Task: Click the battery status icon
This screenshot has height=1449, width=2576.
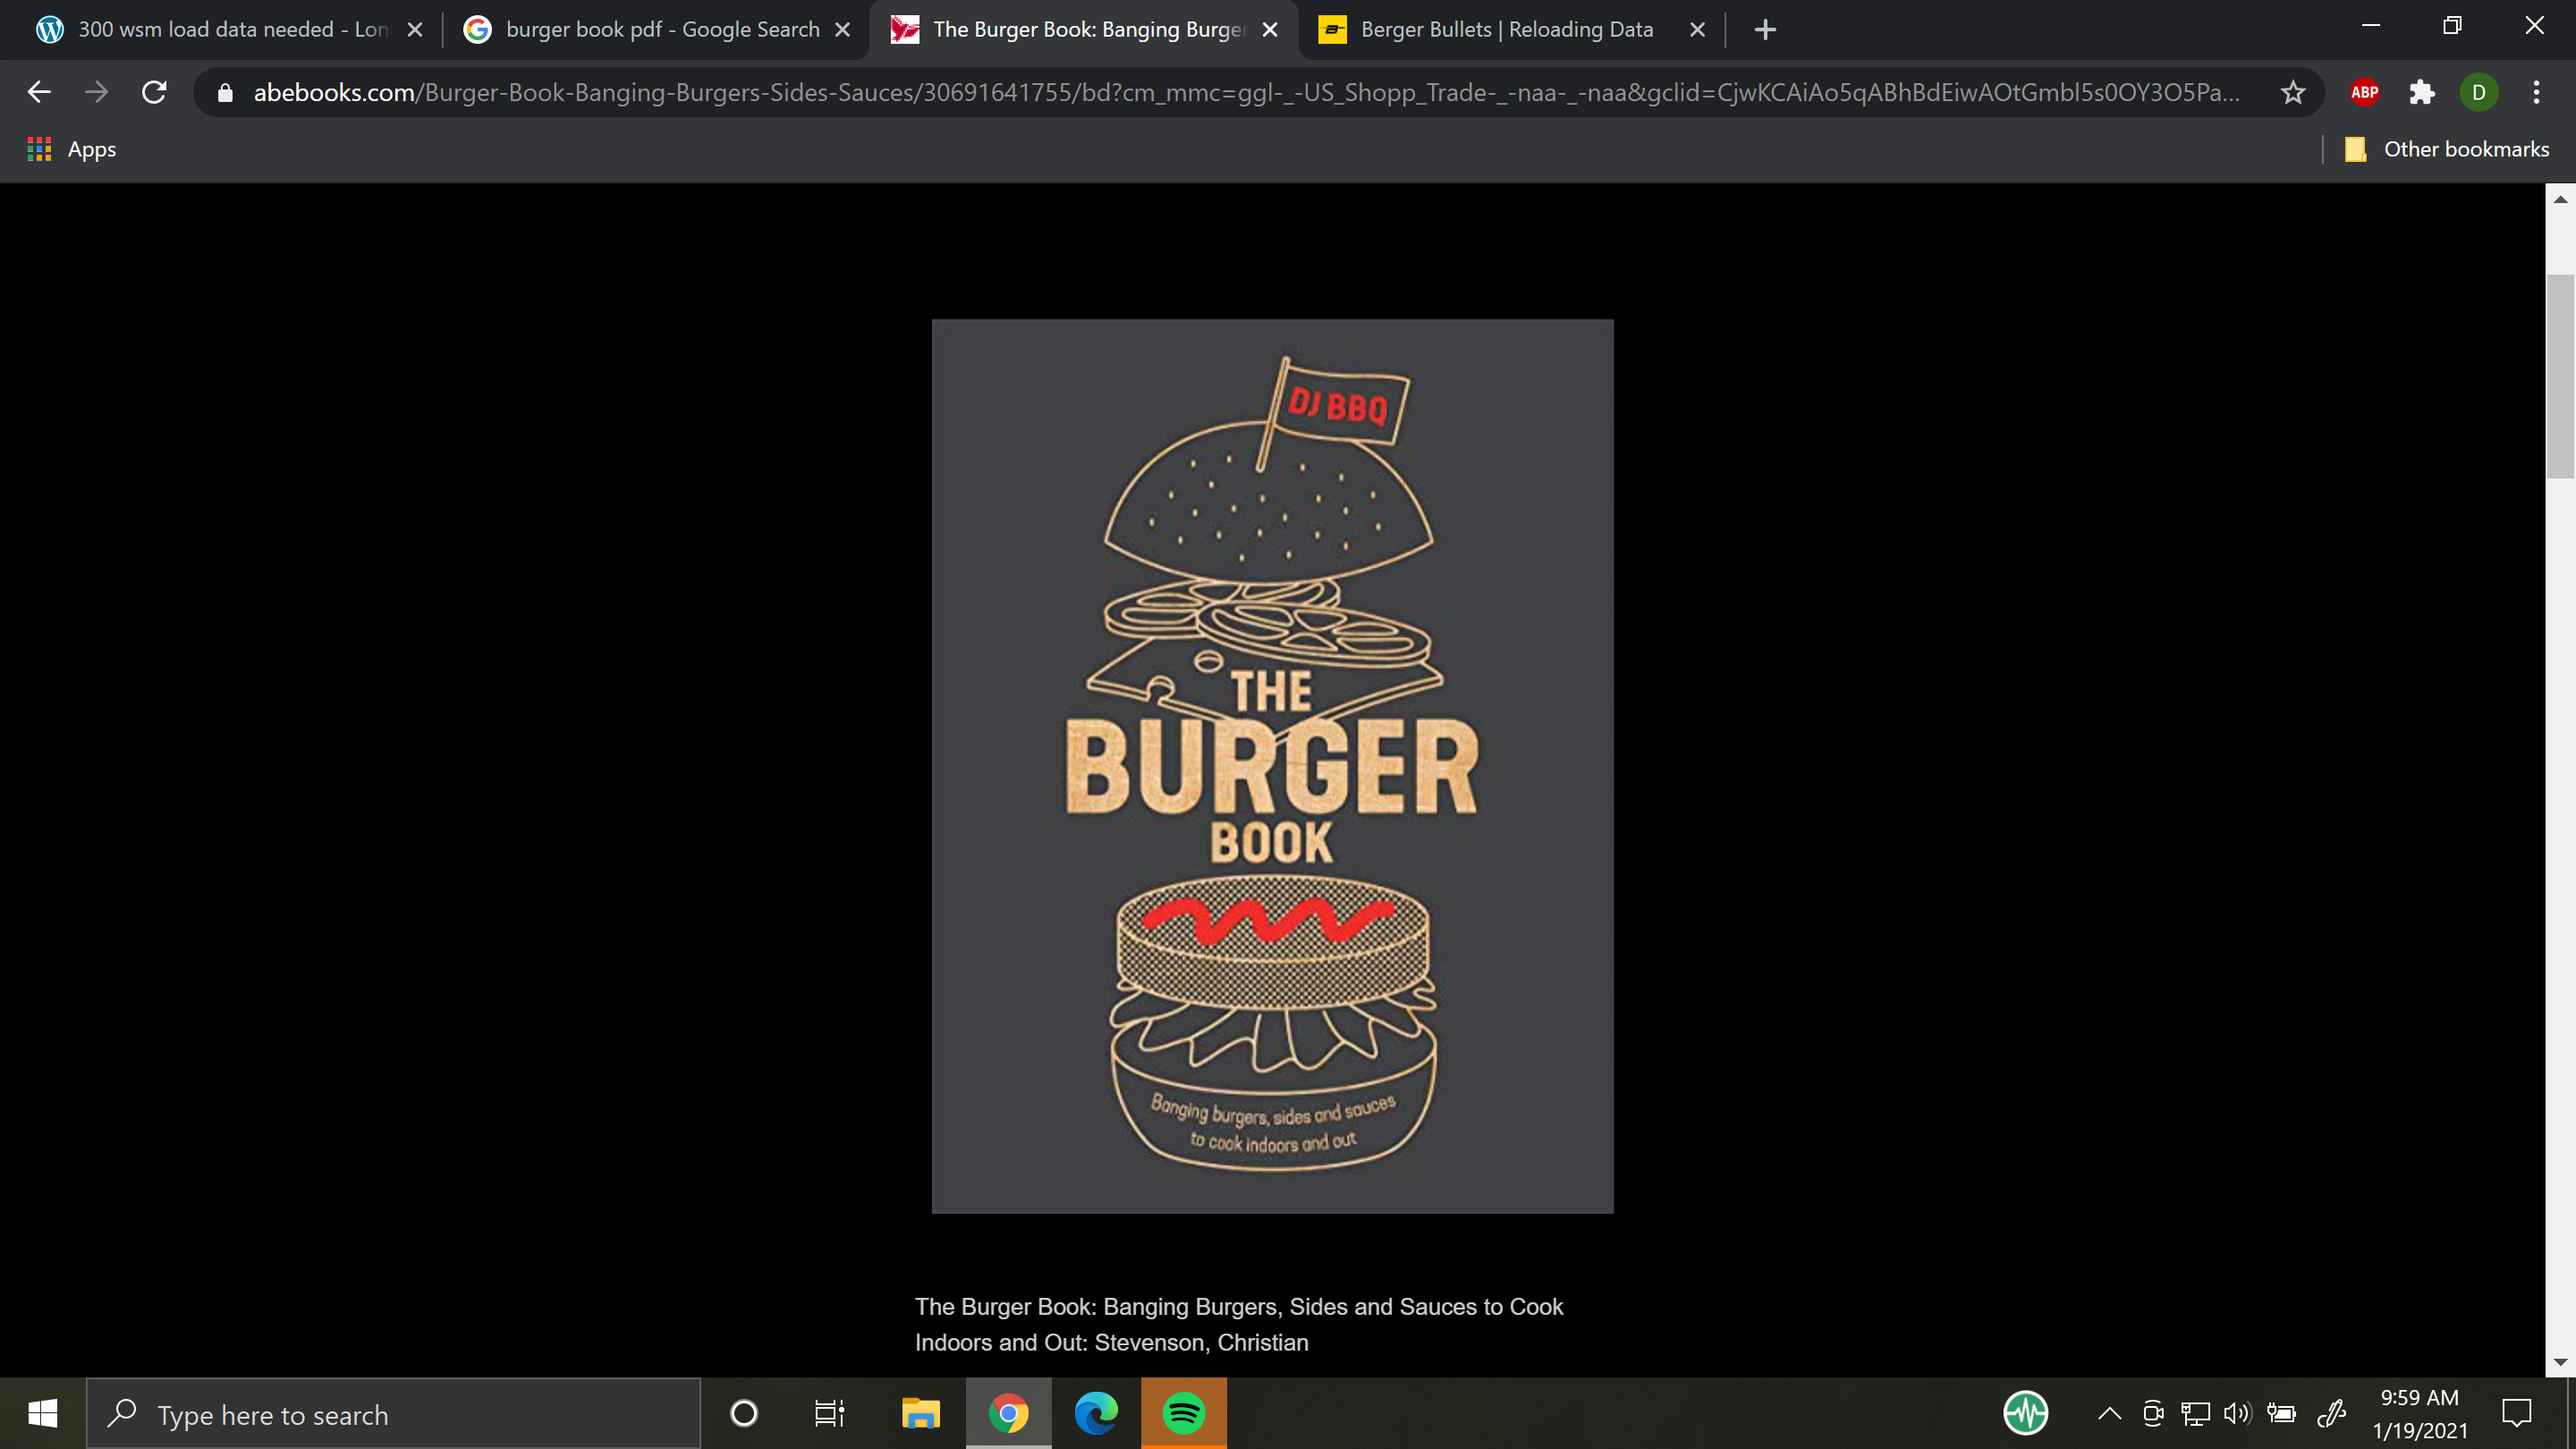Action: tap(2281, 1413)
